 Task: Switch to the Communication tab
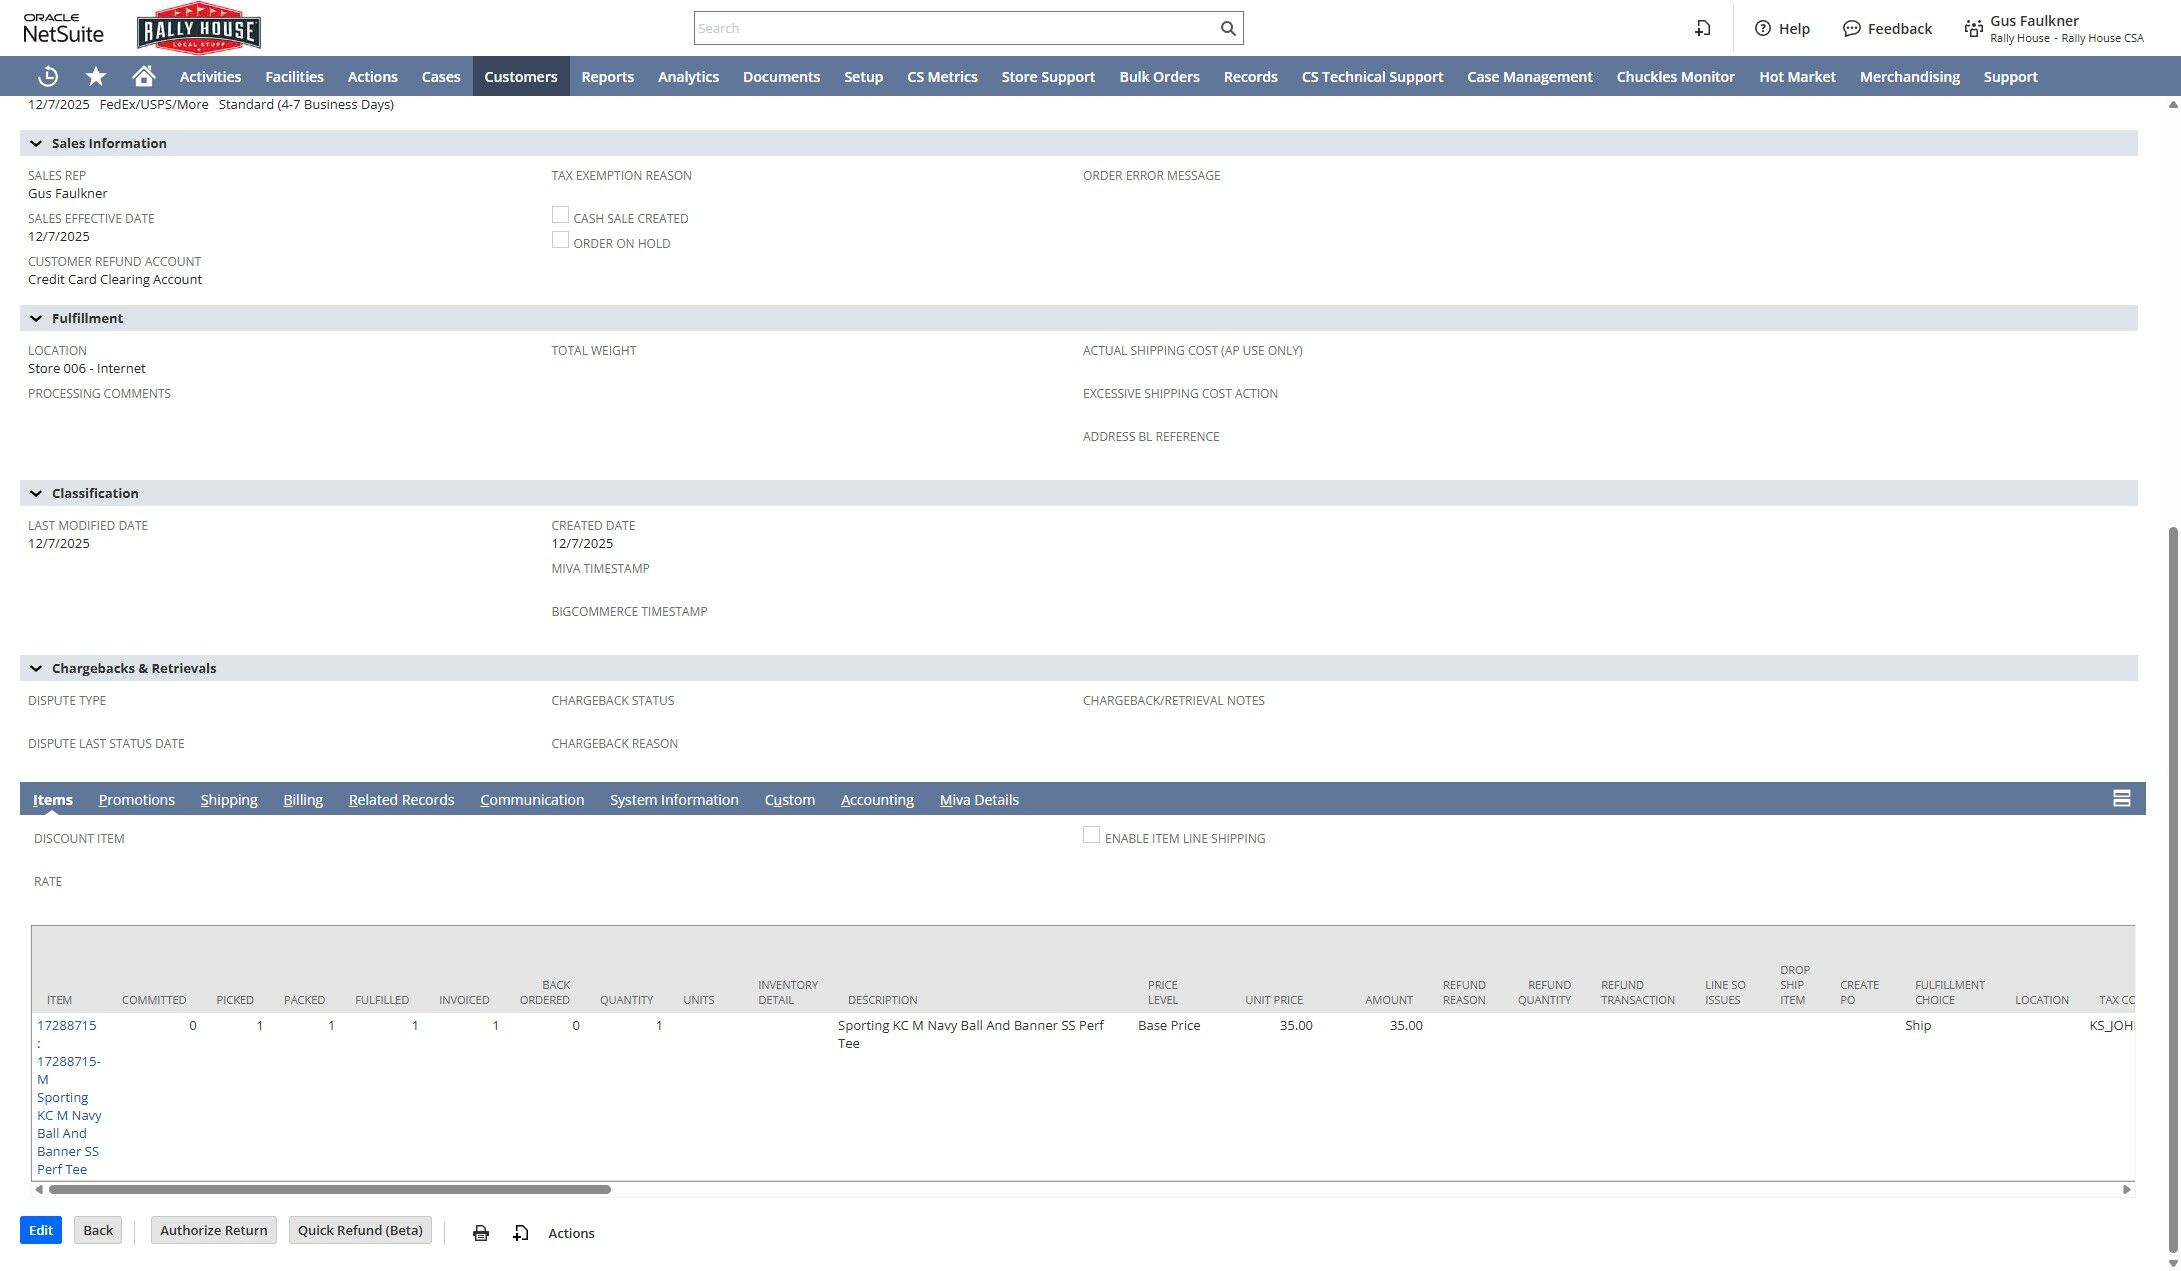532,800
